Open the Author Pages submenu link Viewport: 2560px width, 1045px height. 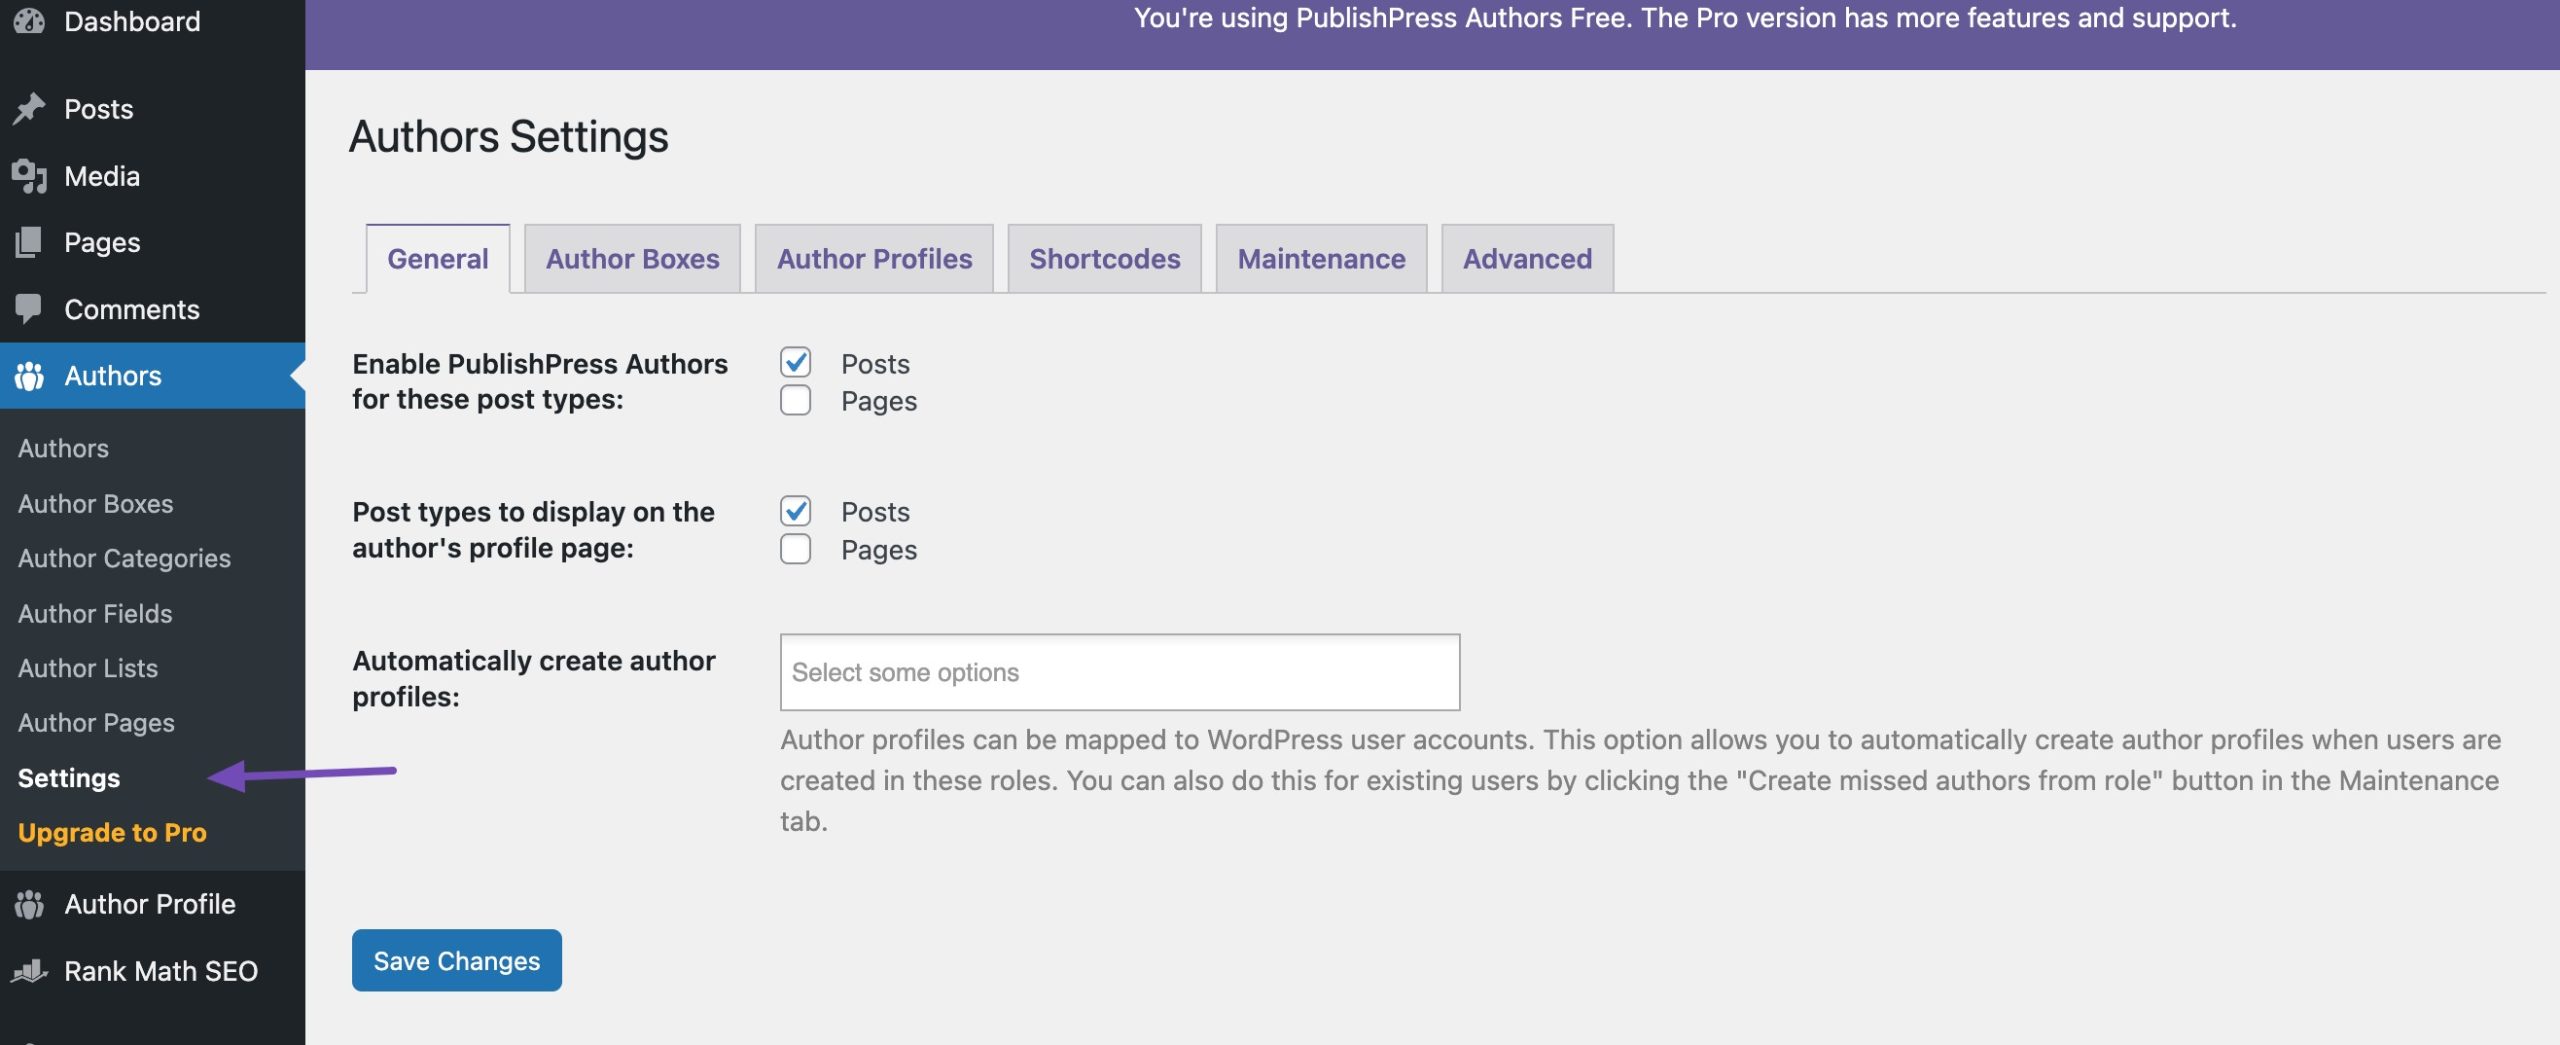96,723
